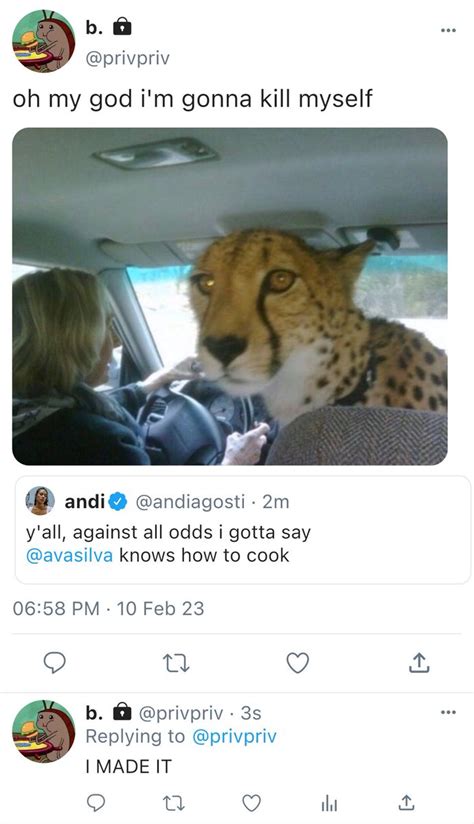Share the 'I MADE IT' reply
This screenshot has height=824, width=474.
tap(405, 802)
